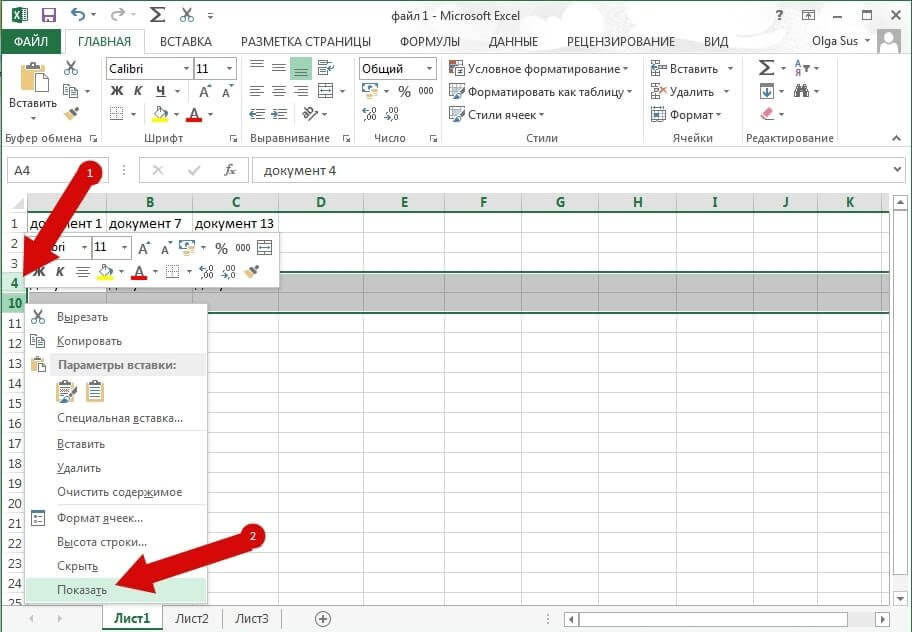Expand Условное форматирование menu

tap(540, 69)
